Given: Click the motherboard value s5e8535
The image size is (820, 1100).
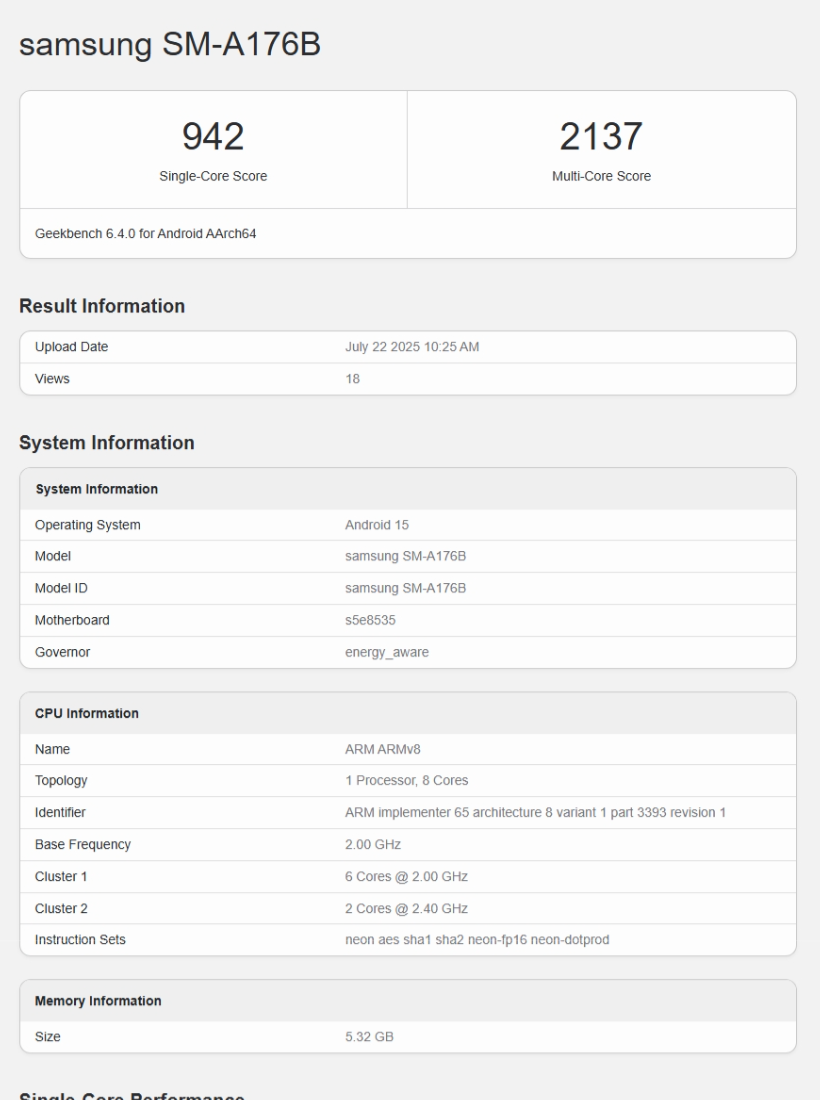Looking at the screenshot, I should [370, 620].
